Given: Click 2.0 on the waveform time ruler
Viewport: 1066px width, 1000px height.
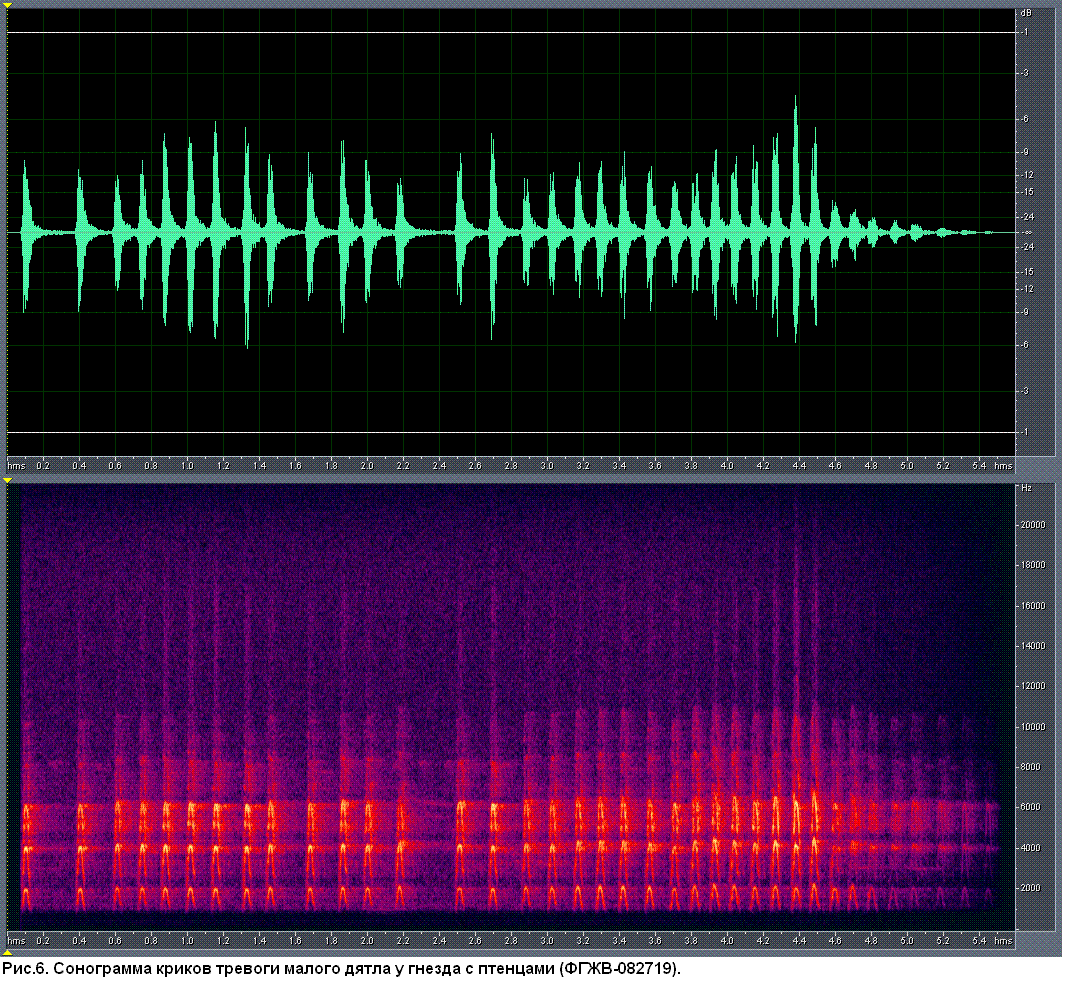Looking at the screenshot, I should (367, 466).
